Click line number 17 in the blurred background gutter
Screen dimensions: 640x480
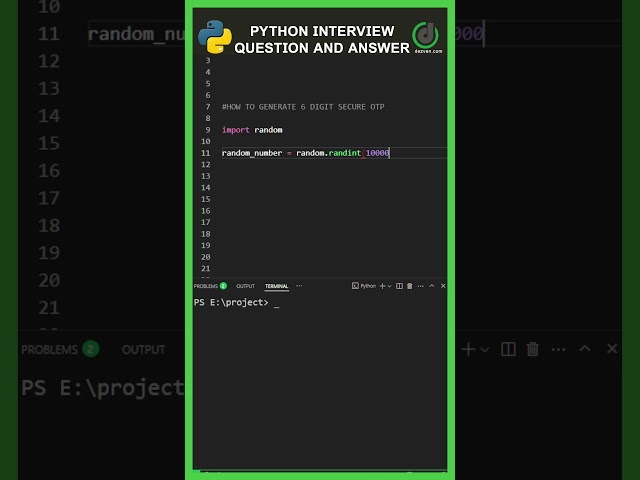pos(49,198)
